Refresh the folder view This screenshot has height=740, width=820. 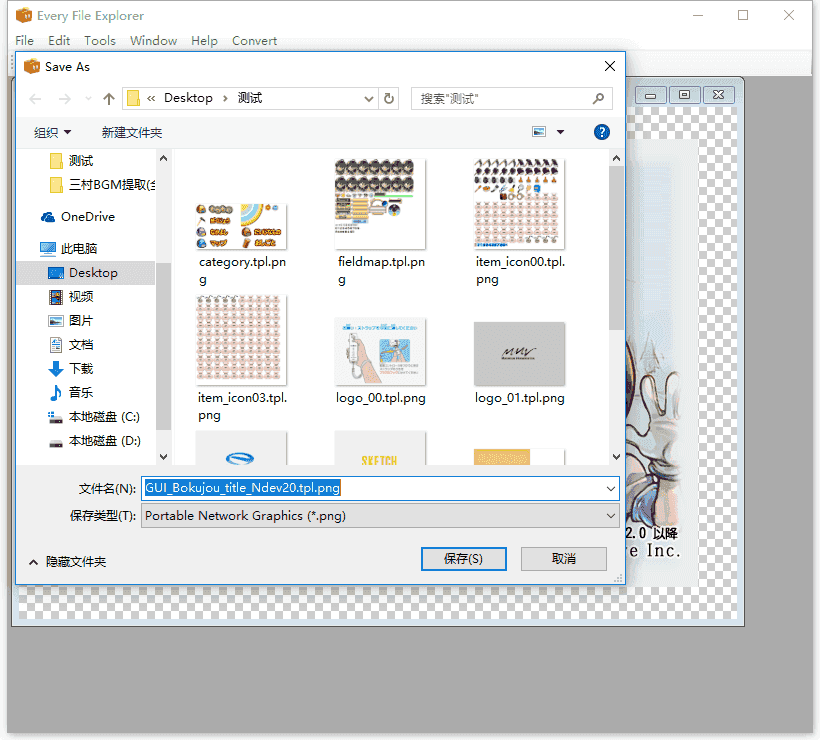click(389, 99)
